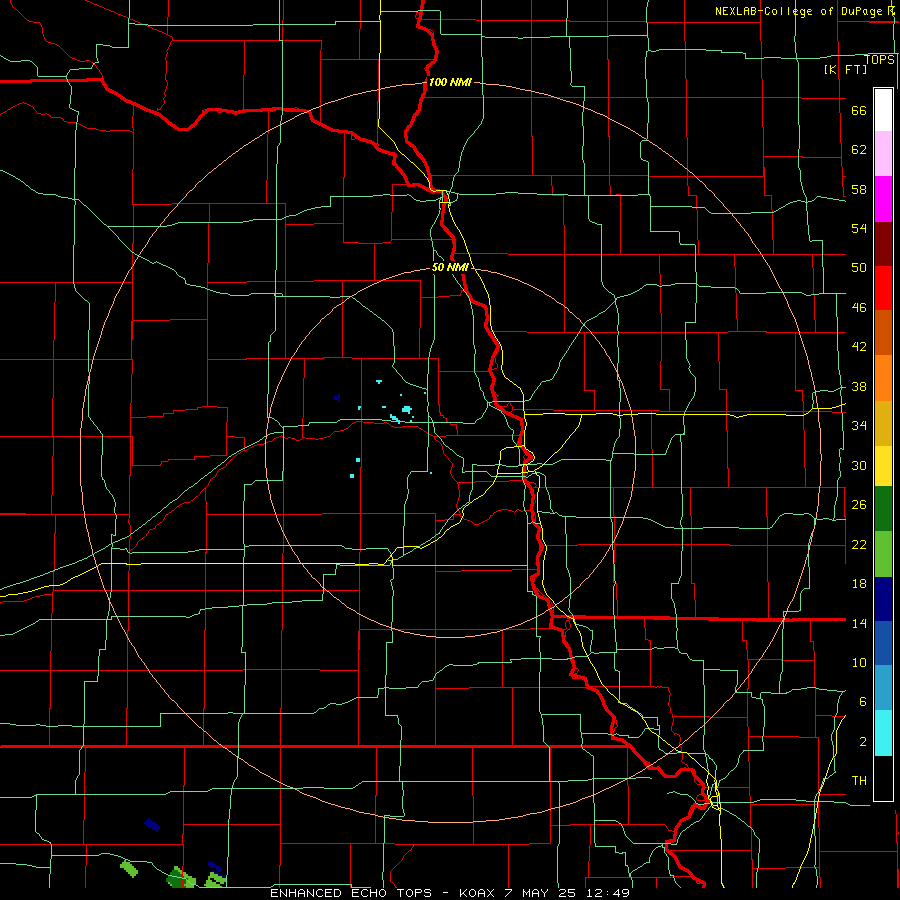Click the '10' legend scale value

(x=859, y=663)
